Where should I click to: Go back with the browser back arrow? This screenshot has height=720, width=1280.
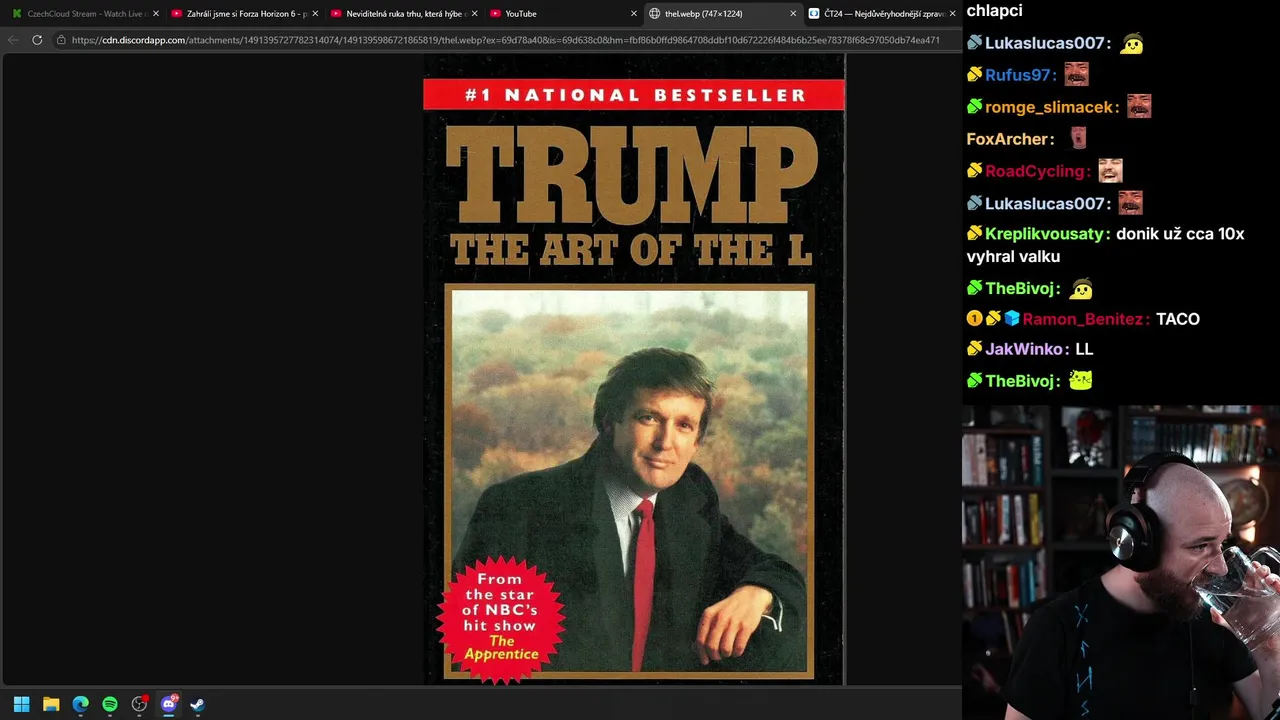pos(13,40)
